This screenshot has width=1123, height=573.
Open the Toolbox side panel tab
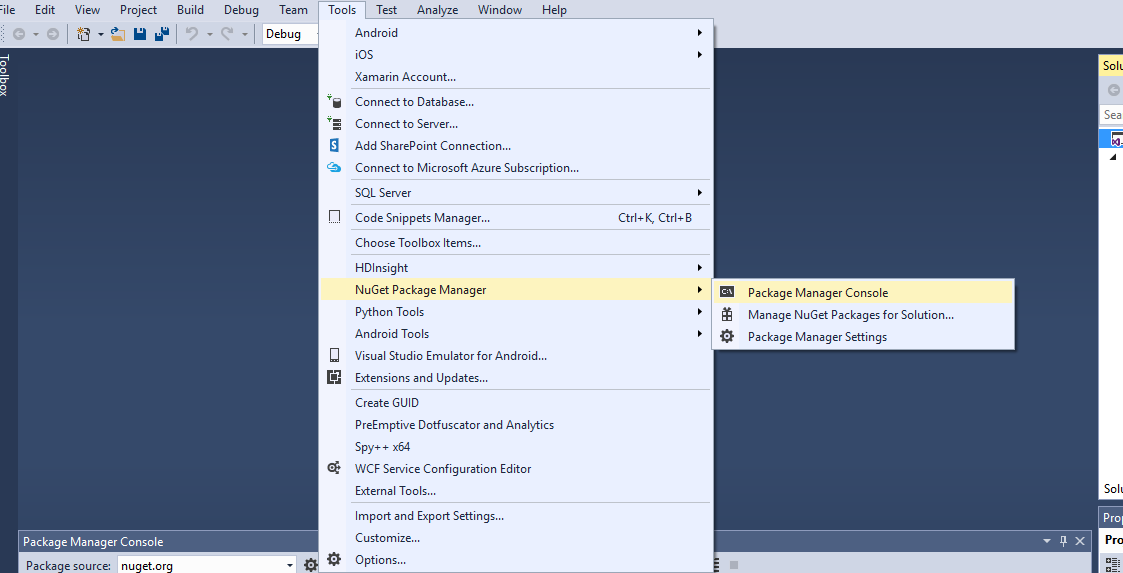click(x=5, y=75)
